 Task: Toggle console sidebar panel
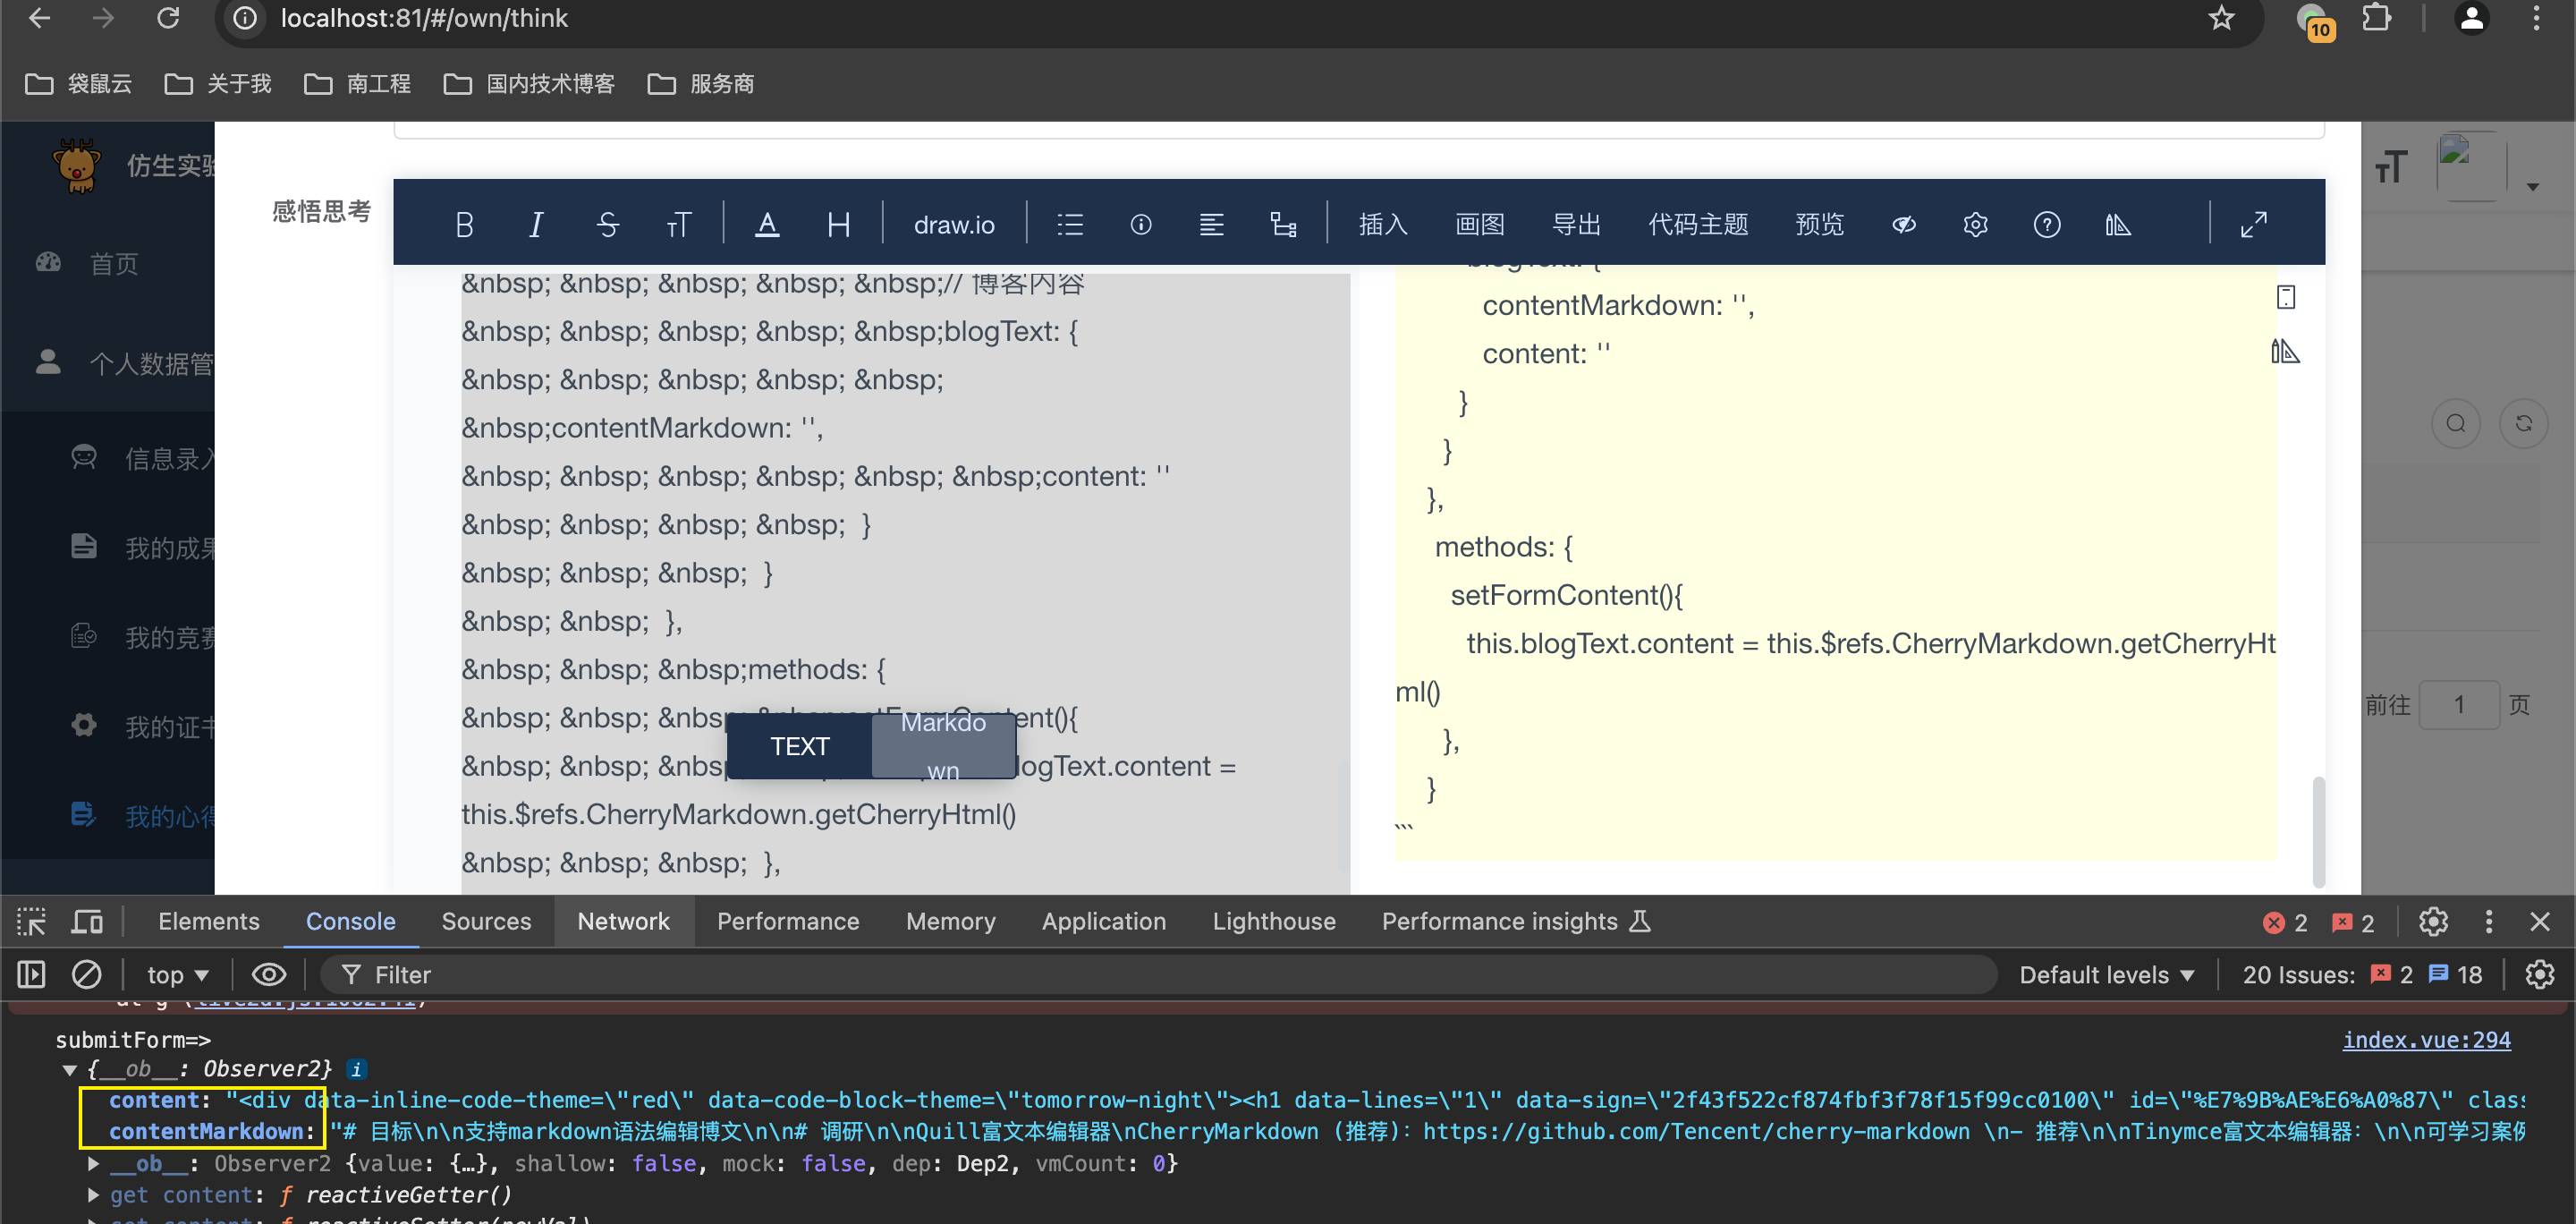[31, 974]
